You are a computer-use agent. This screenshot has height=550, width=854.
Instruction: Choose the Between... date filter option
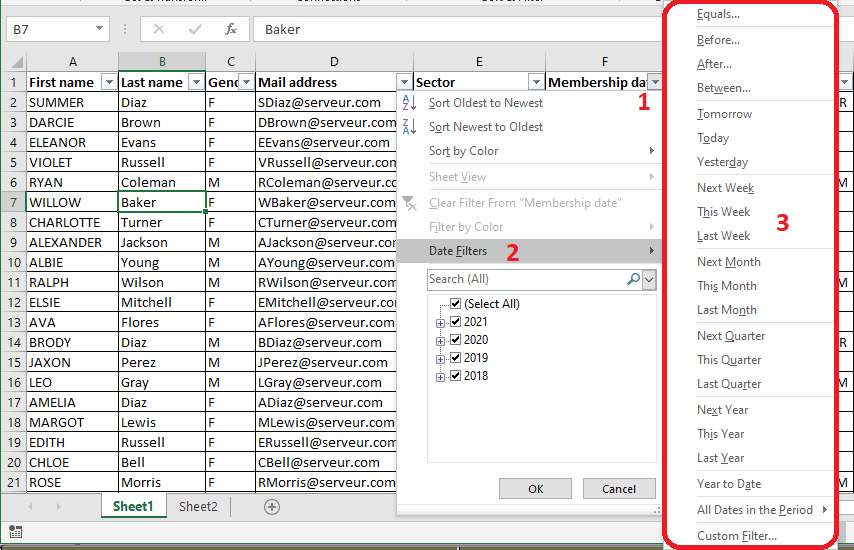click(x=724, y=88)
